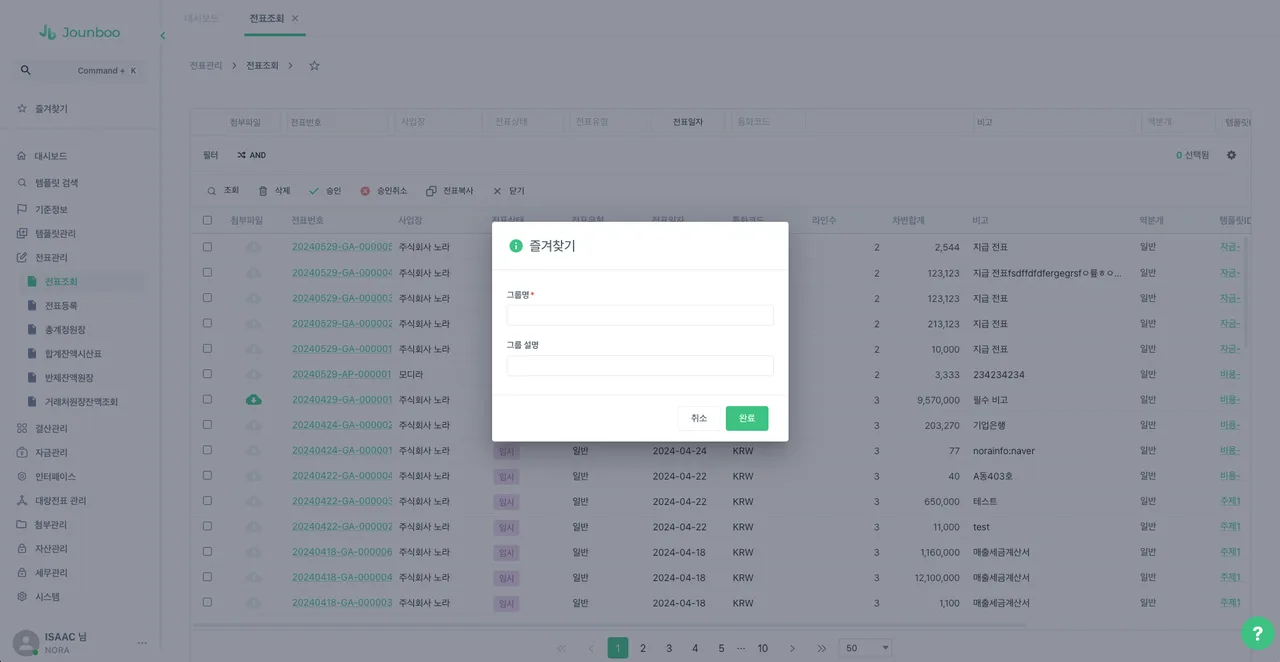Click 조회 search toolbar button
The width and height of the screenshot is (1280, 662).
point(223,191)
